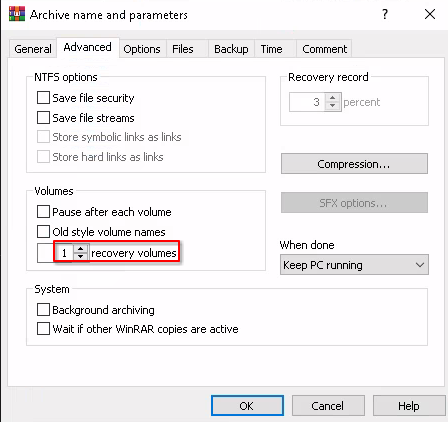Open Help for this dialog
The image size is (448, 422).
tap(409, 406)
